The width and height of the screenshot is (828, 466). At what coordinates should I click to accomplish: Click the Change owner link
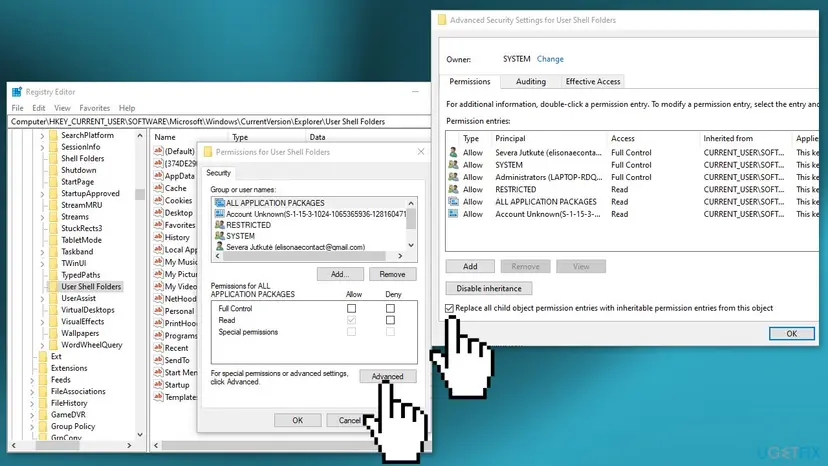coord(550,59)
